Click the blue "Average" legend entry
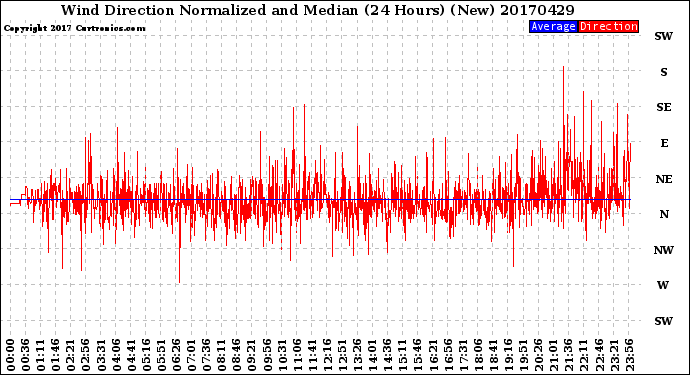This screenshot has width=690, height=375. click(x=553, y=26)
